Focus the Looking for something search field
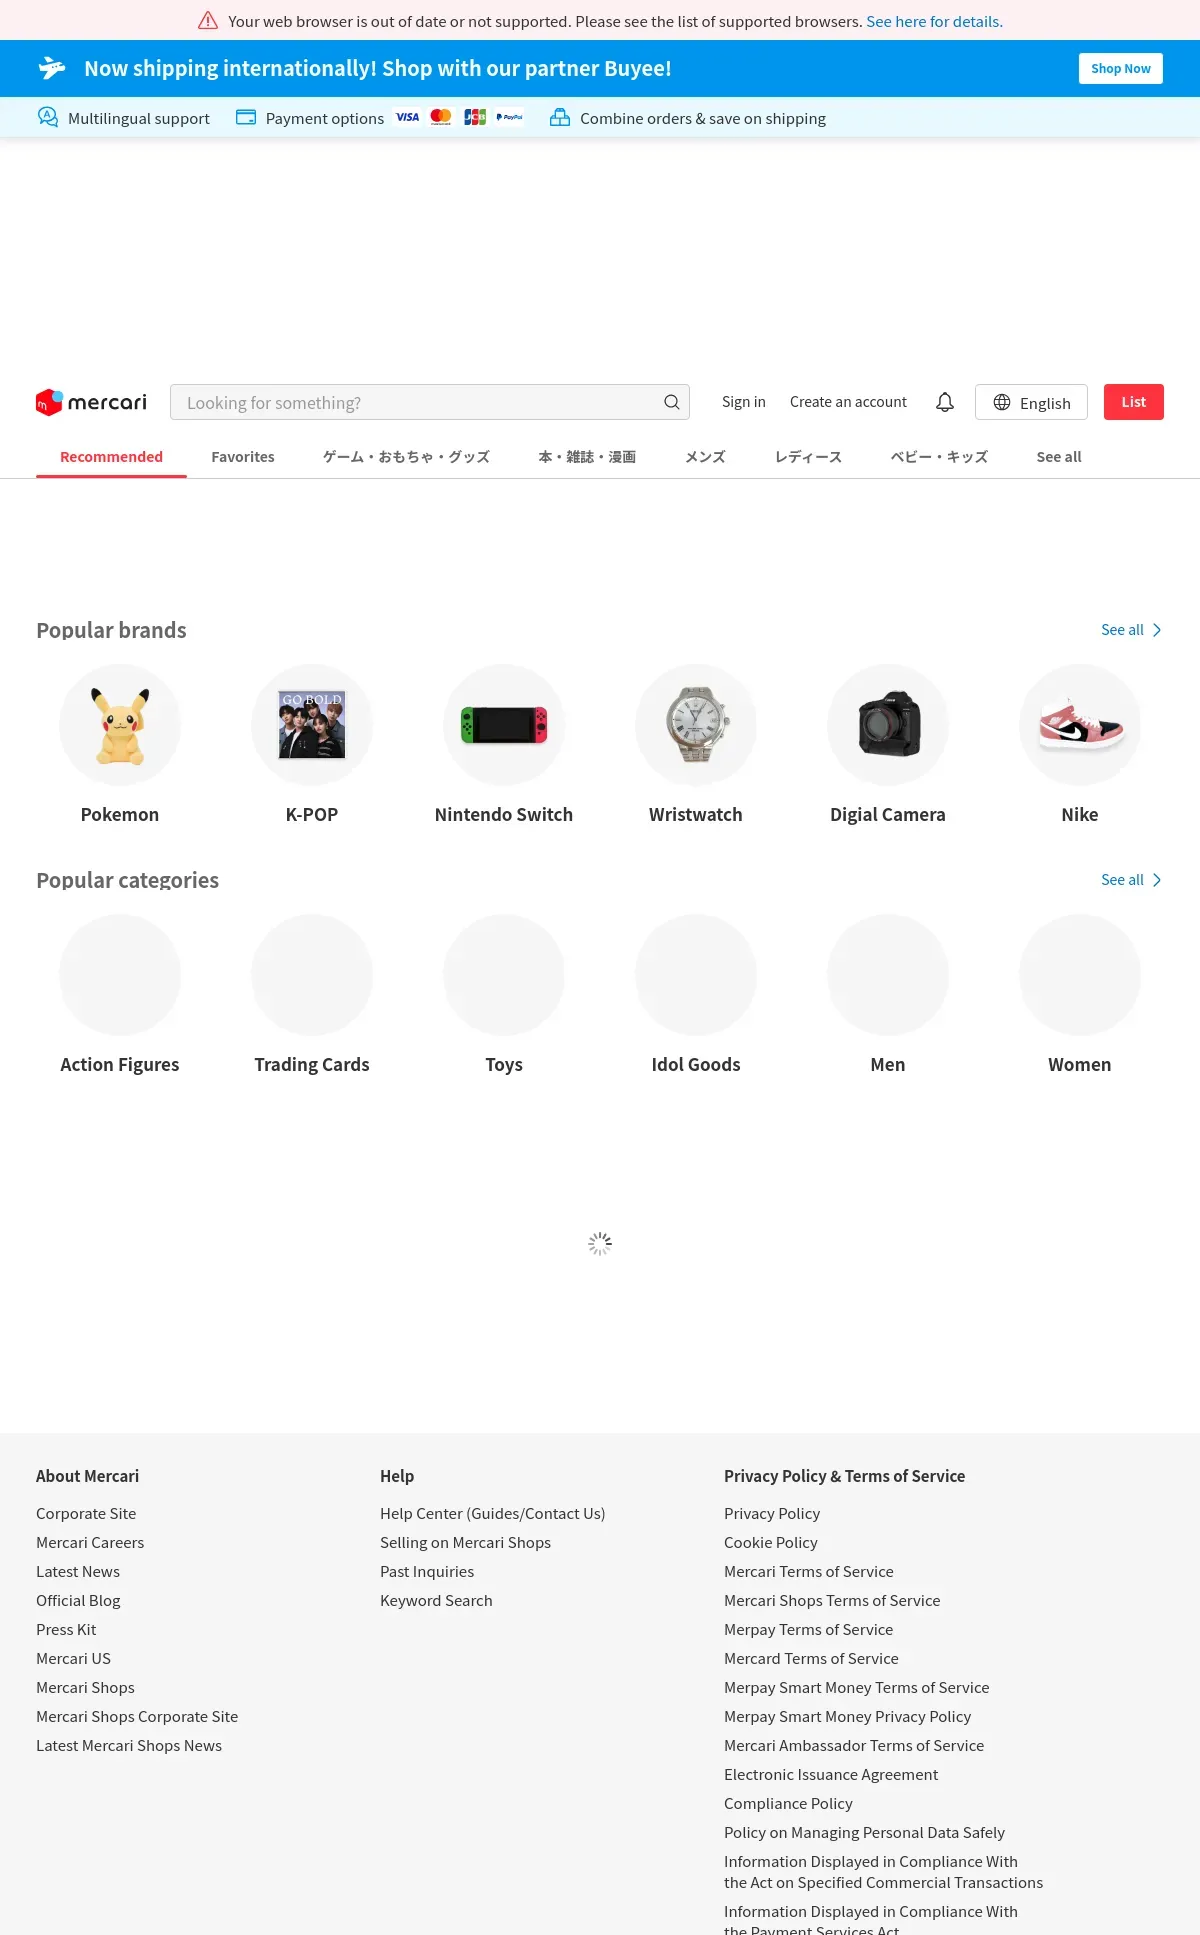 tap(430, 402)
